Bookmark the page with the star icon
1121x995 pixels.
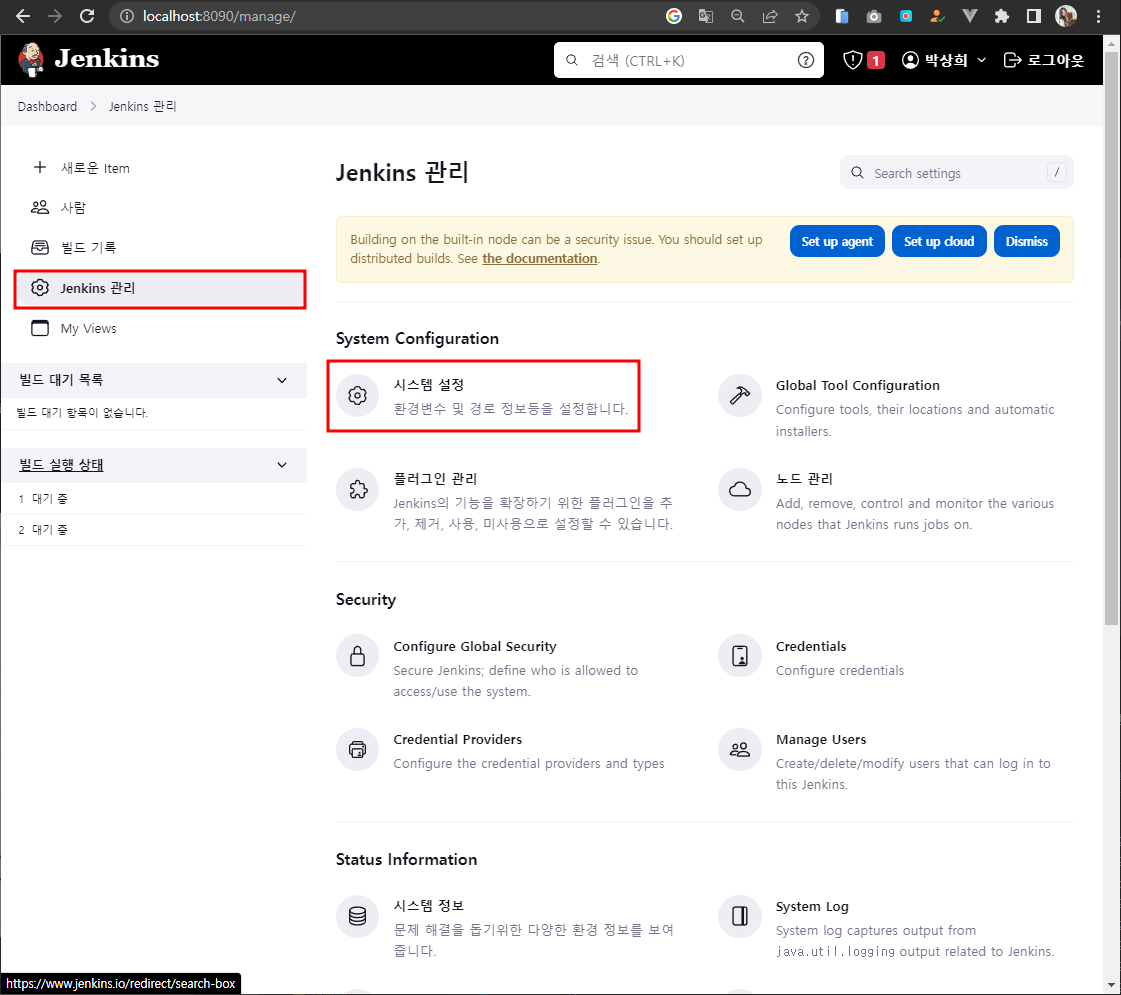pyautogui.click(x=802, y=16)
